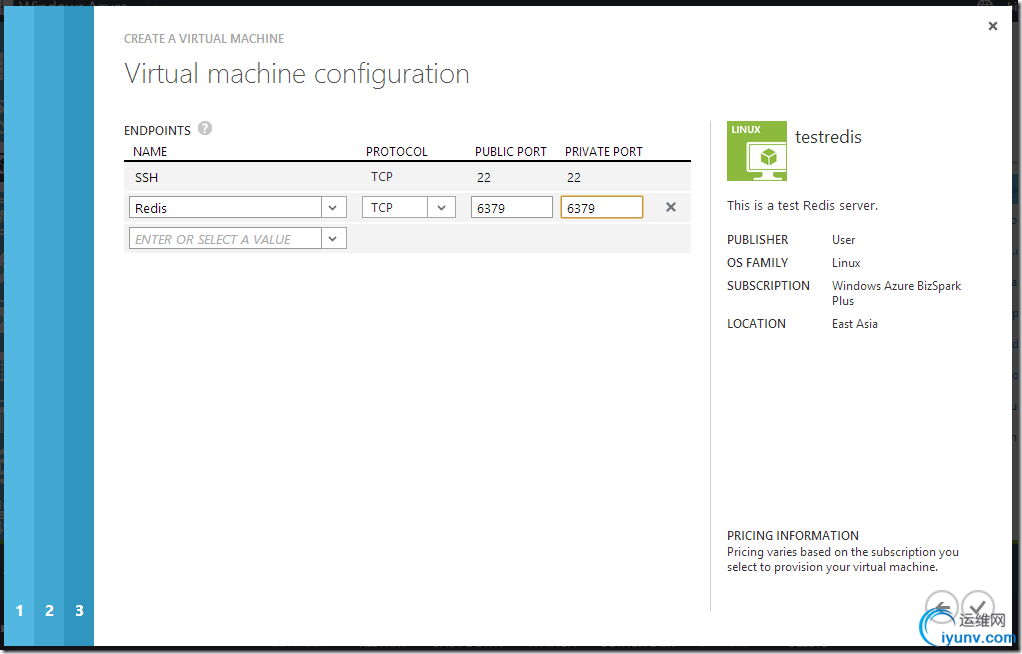Close the Create a Virtual Machine dialog
The image size is (1022, 654).
pos(993,26)
